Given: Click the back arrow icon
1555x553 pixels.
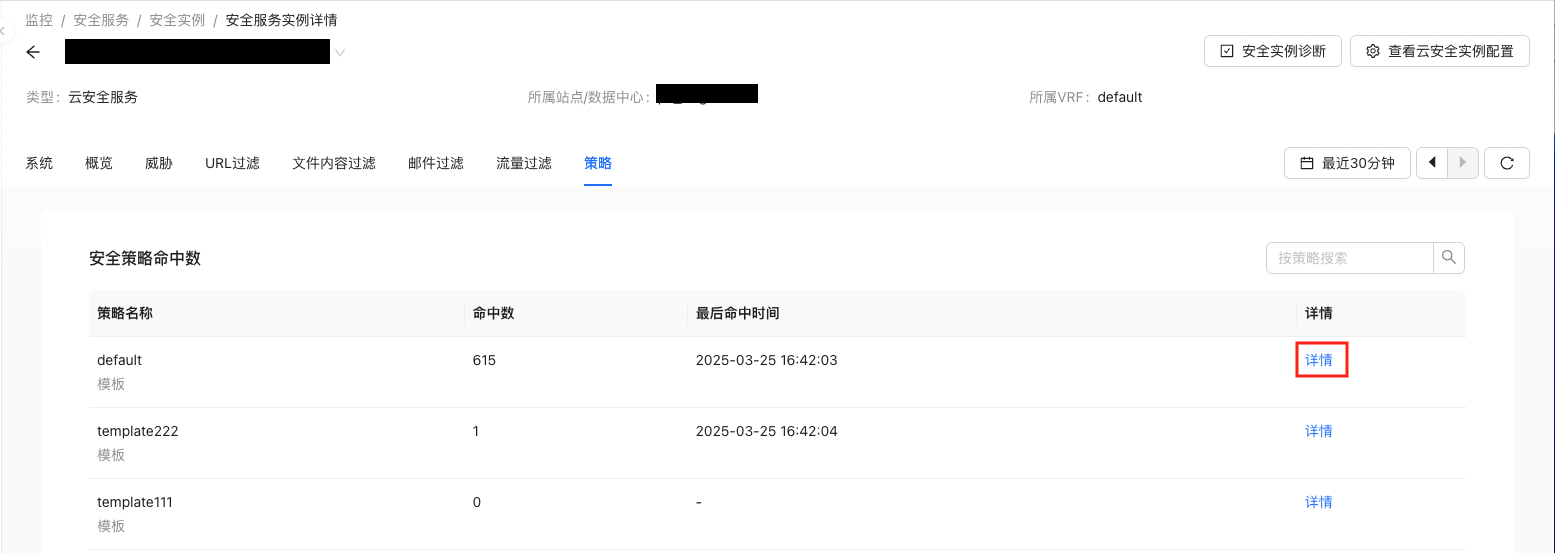Looking at the screenshot, I should pos(33,52).
